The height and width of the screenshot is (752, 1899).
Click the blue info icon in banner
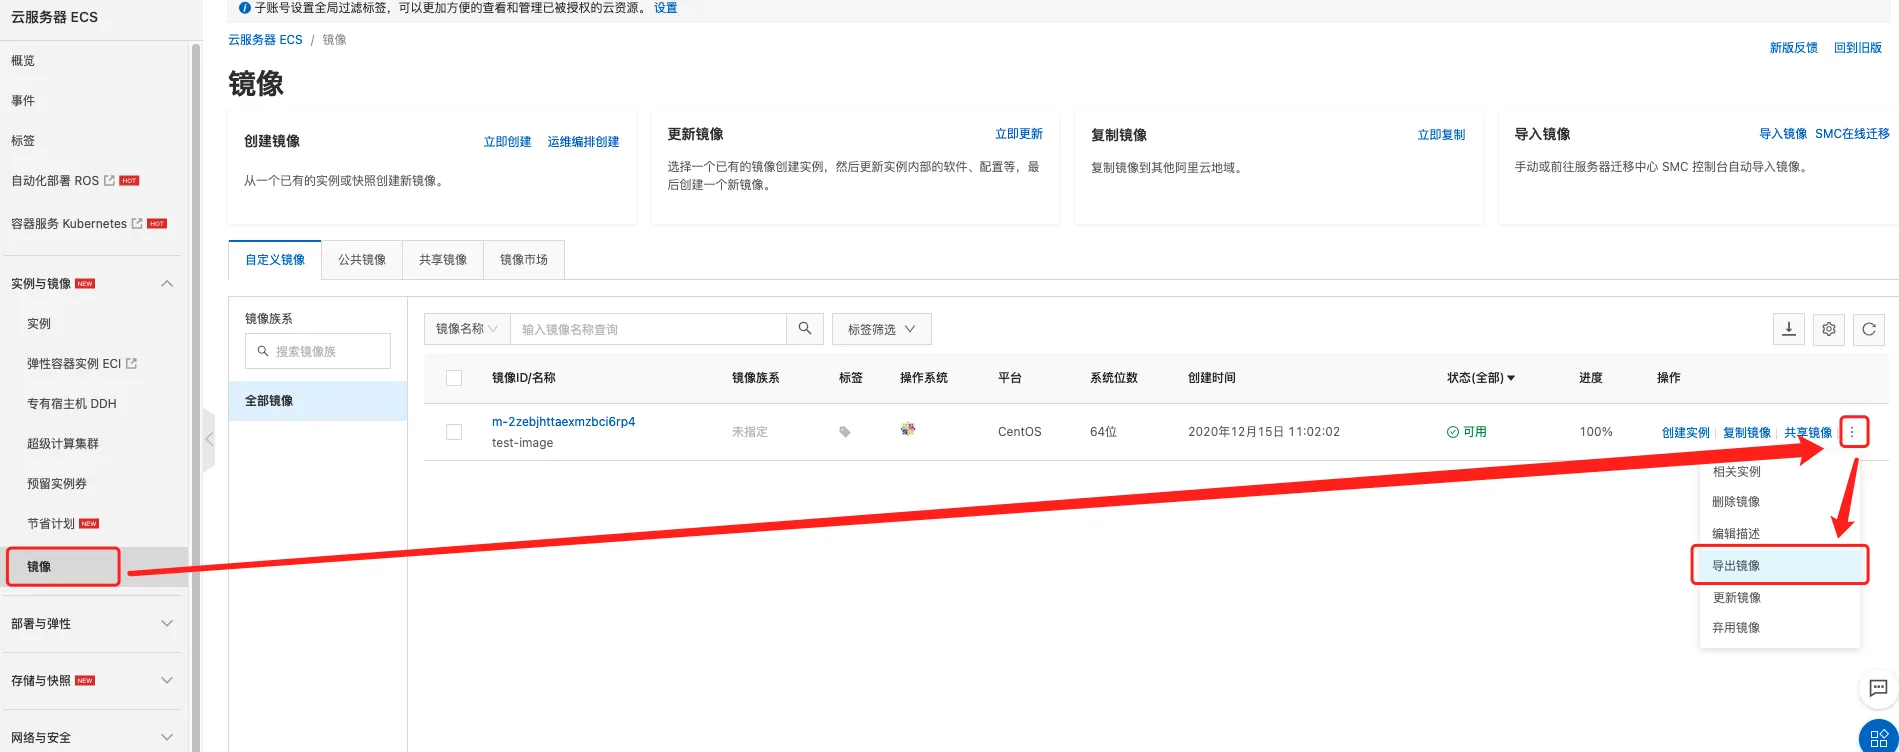[x=245, y=8]
